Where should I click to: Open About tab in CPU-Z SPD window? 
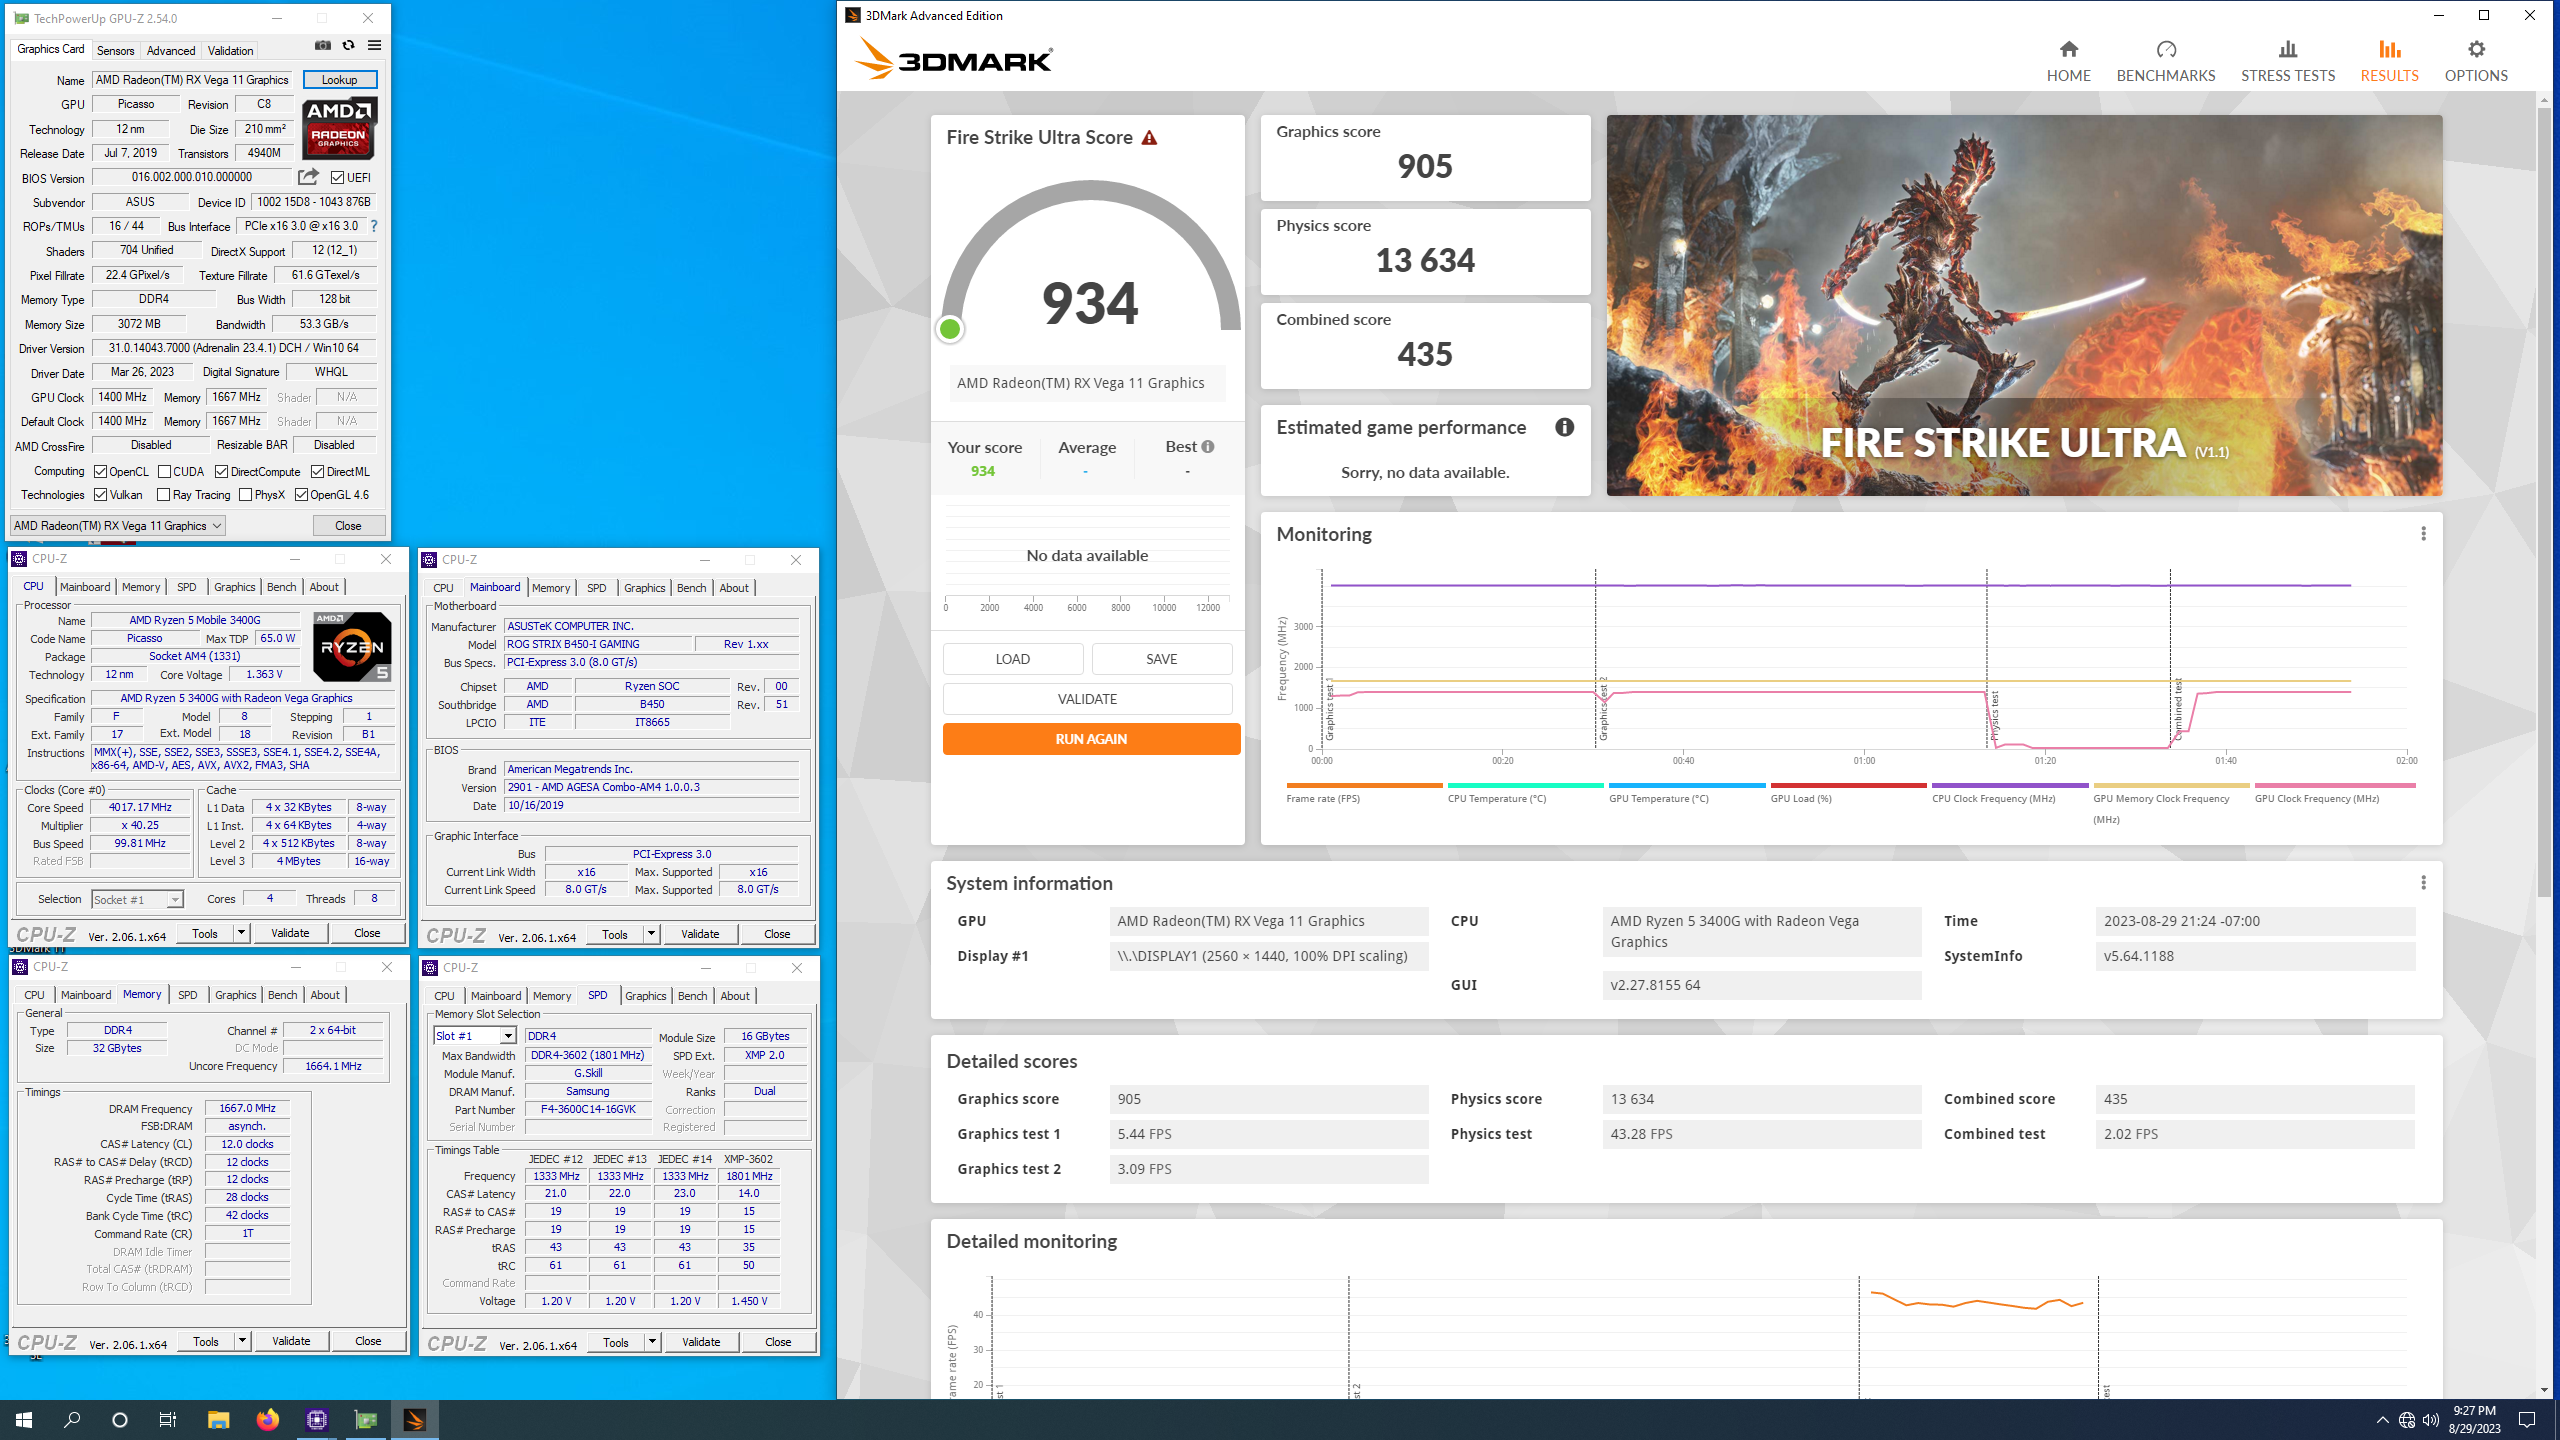click(x=735, y=996)
